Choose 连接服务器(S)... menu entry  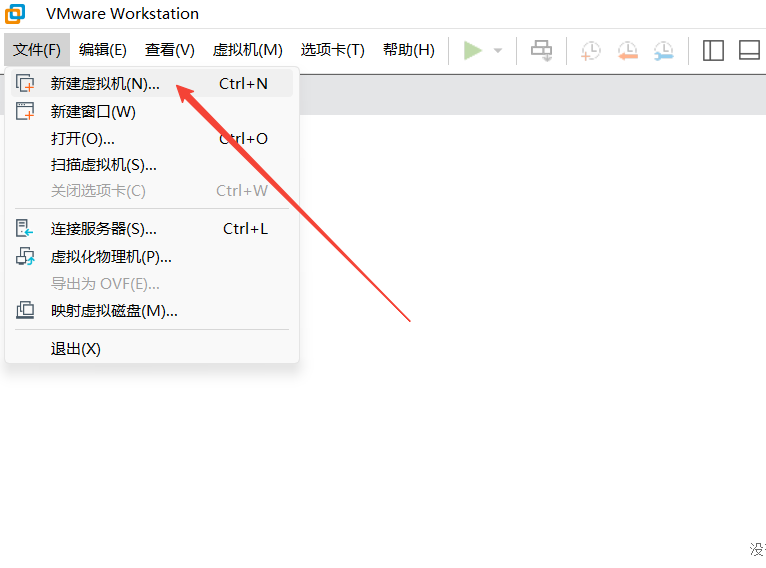(152, 229)
